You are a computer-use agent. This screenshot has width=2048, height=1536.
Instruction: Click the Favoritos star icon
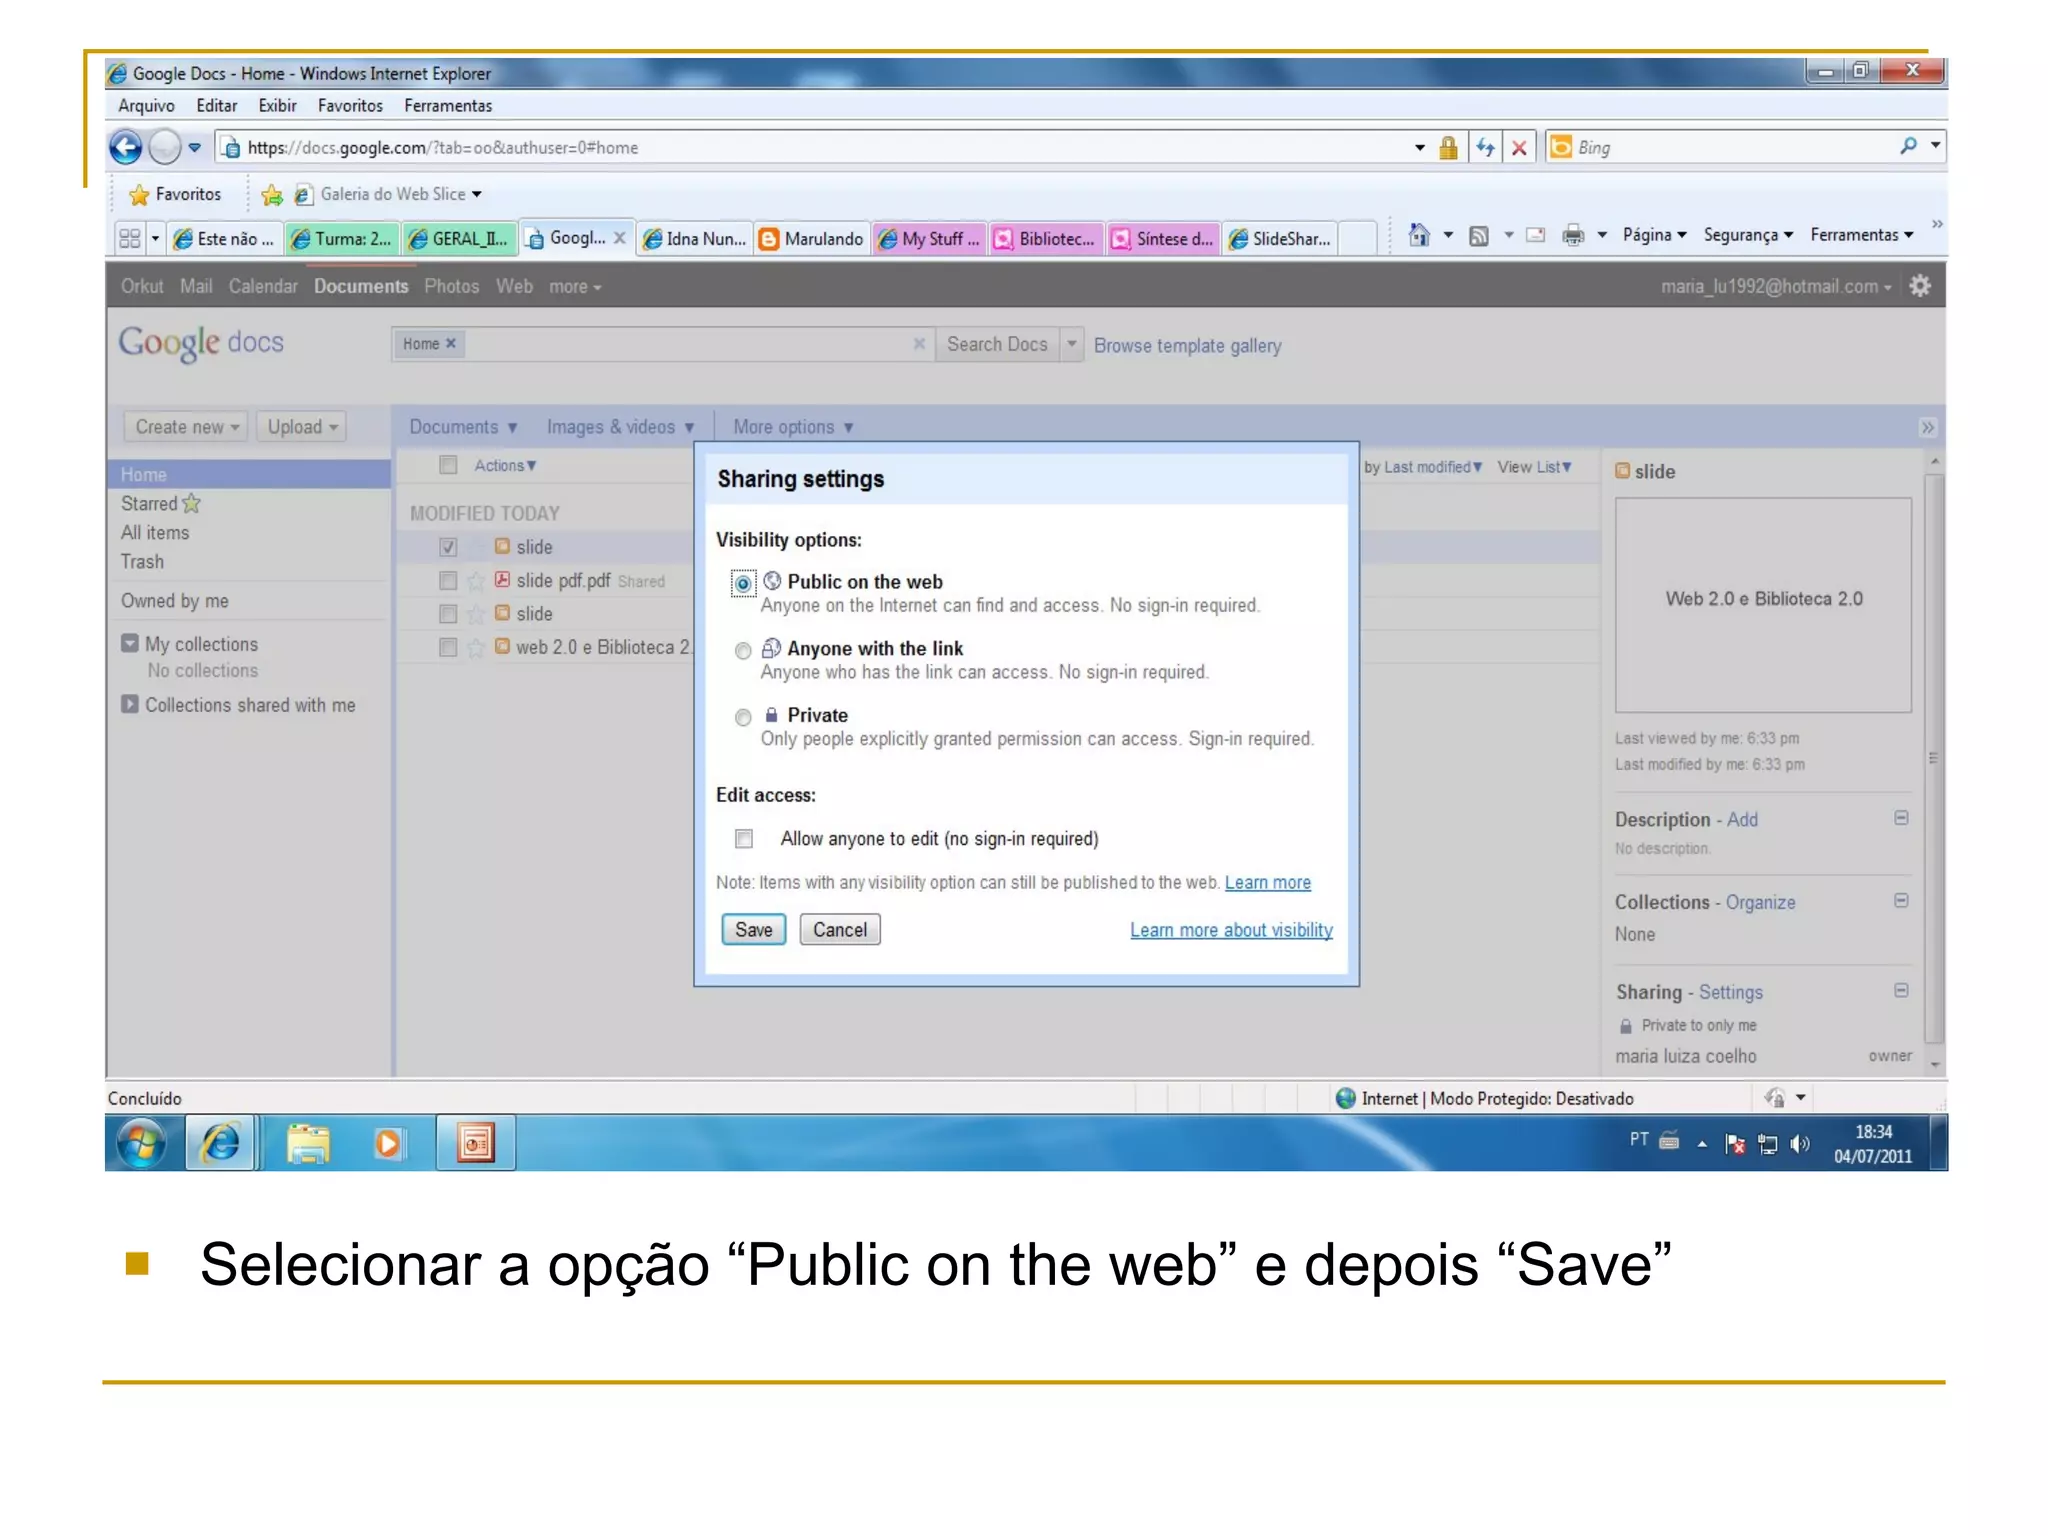[139, 194]
